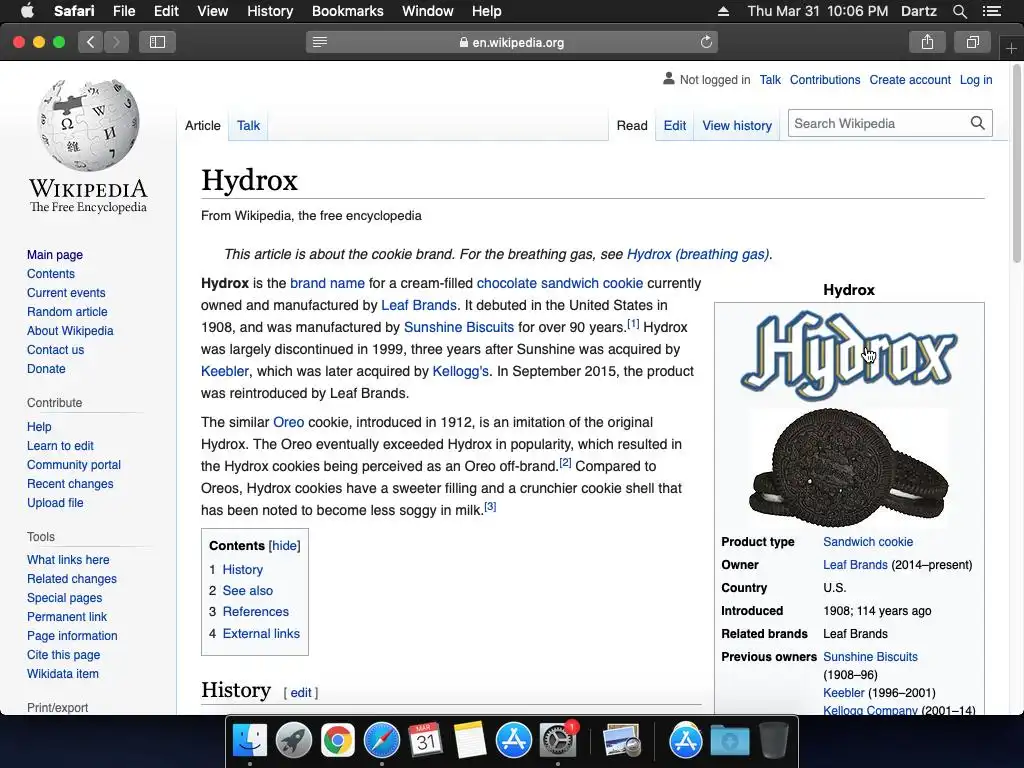
Task: Jump to References in contents
Action: coord(255,611)
